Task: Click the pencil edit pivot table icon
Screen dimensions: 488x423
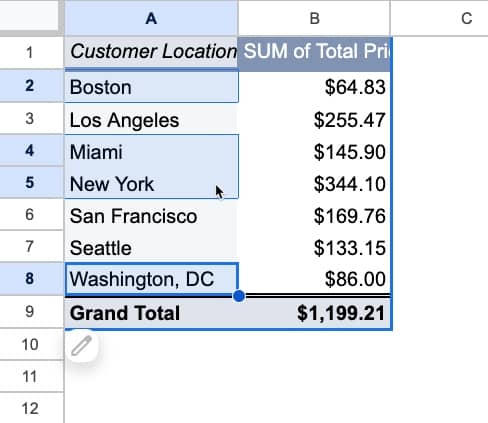Action: (82, 346)
